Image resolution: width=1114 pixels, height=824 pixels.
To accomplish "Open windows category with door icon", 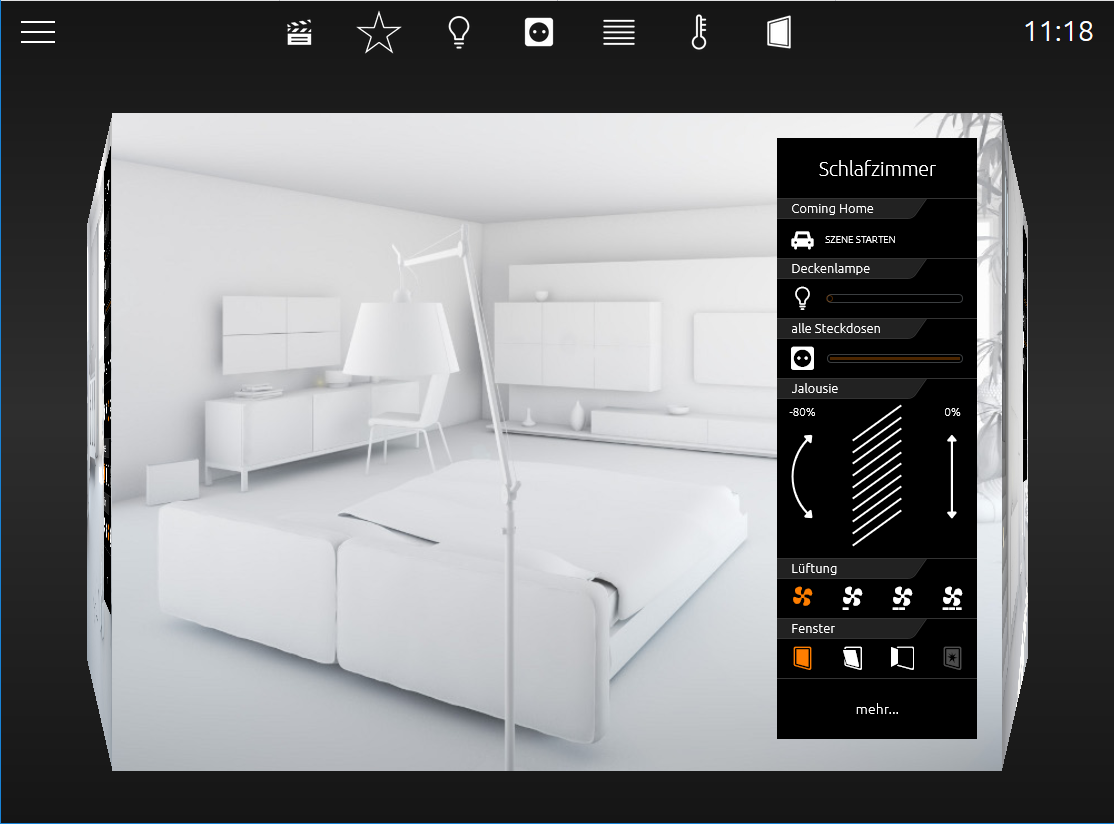I will tap(779, 33).
